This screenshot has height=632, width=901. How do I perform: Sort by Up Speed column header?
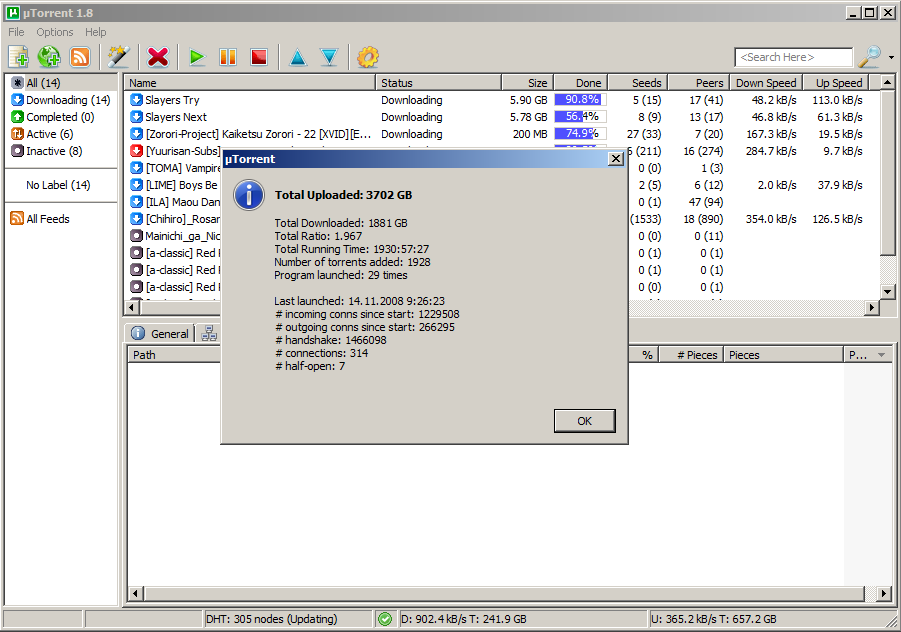pyautogui.click(x=835, y=83)
